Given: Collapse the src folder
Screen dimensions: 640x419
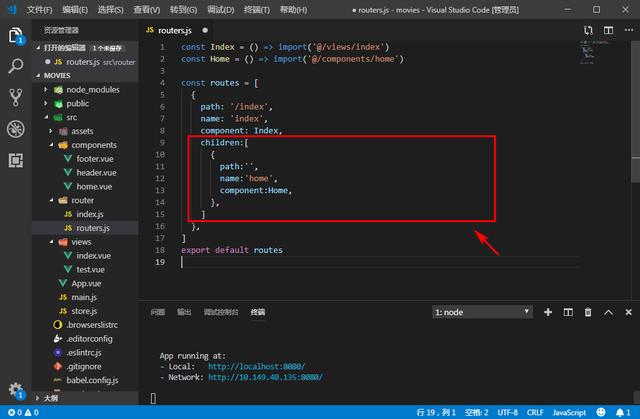Looking at the screenshot, I should point(71,117).
